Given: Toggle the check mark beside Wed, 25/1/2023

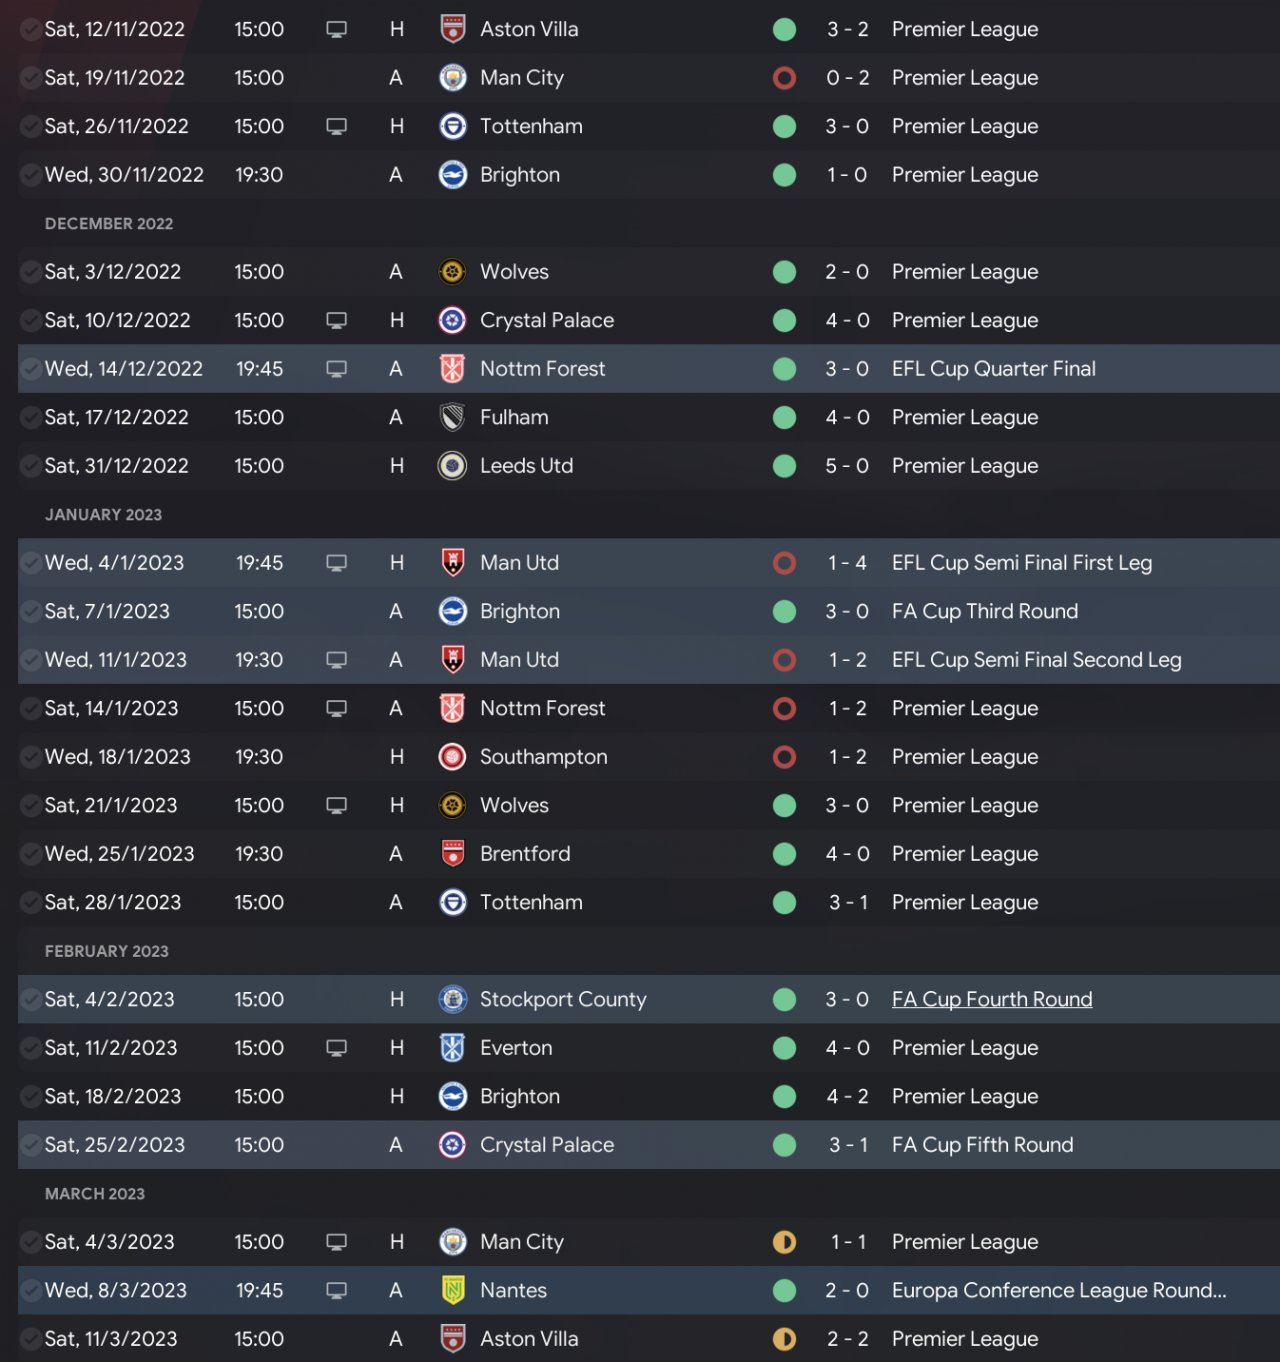Looking at the screenshot, I should (x=31, y=854).
